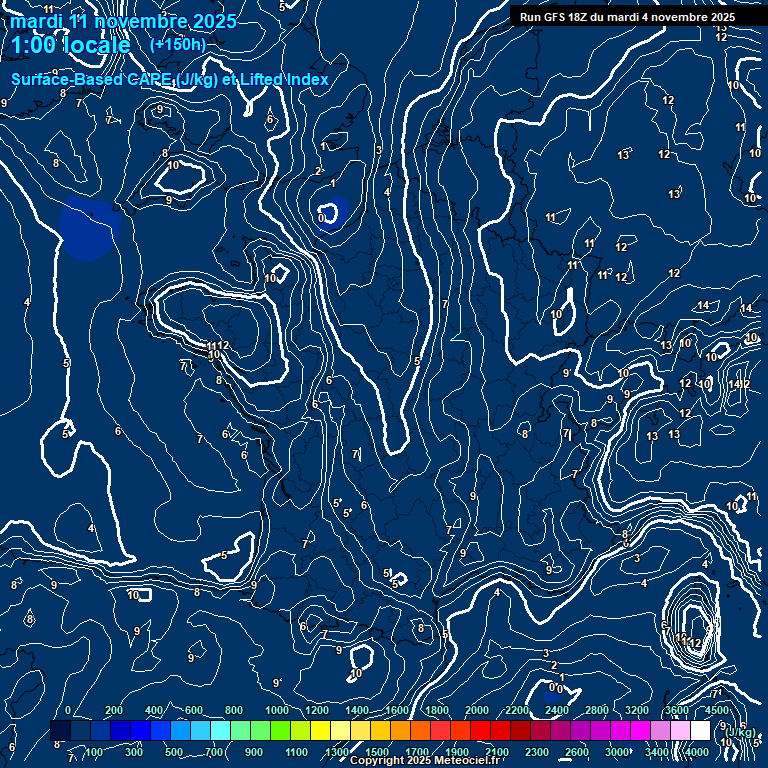Click the '4000' legend value

tap(697, 752)
